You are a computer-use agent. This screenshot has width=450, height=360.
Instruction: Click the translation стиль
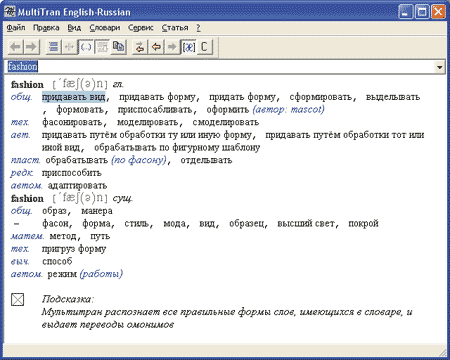[137, 224]
